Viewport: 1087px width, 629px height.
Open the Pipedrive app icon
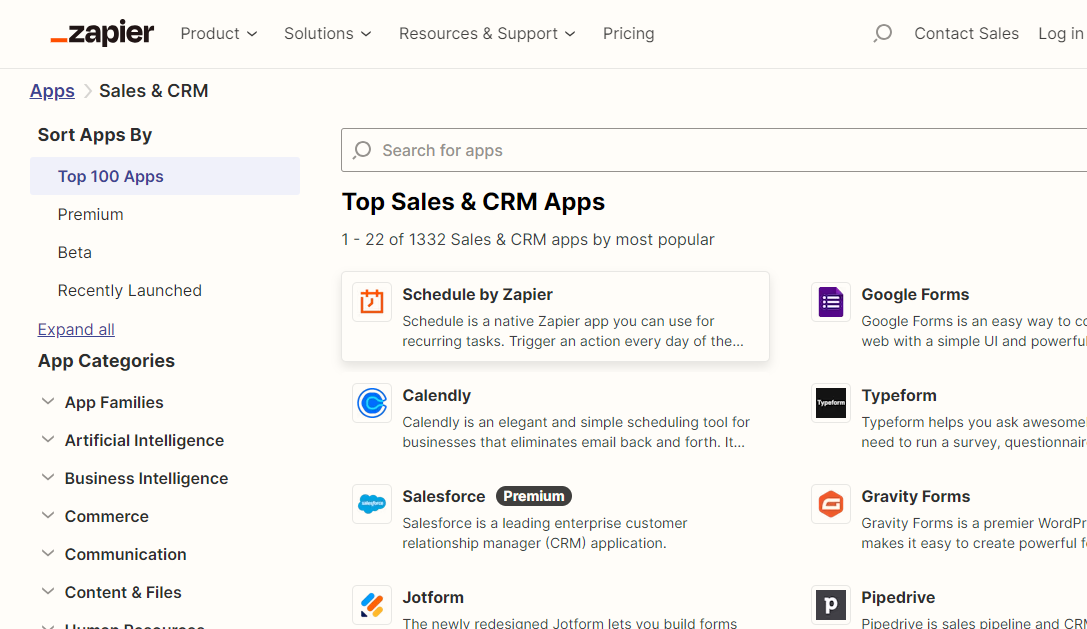pyautogui.click(x=831, y=605)
